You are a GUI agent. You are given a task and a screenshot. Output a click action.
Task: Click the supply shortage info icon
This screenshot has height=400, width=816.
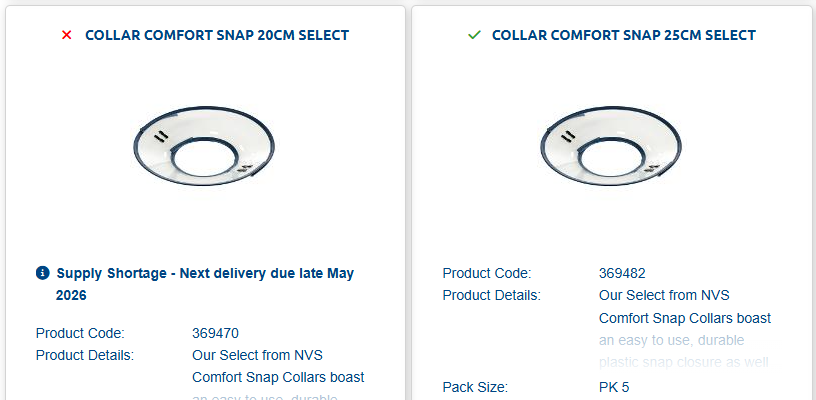pos(43,273)
